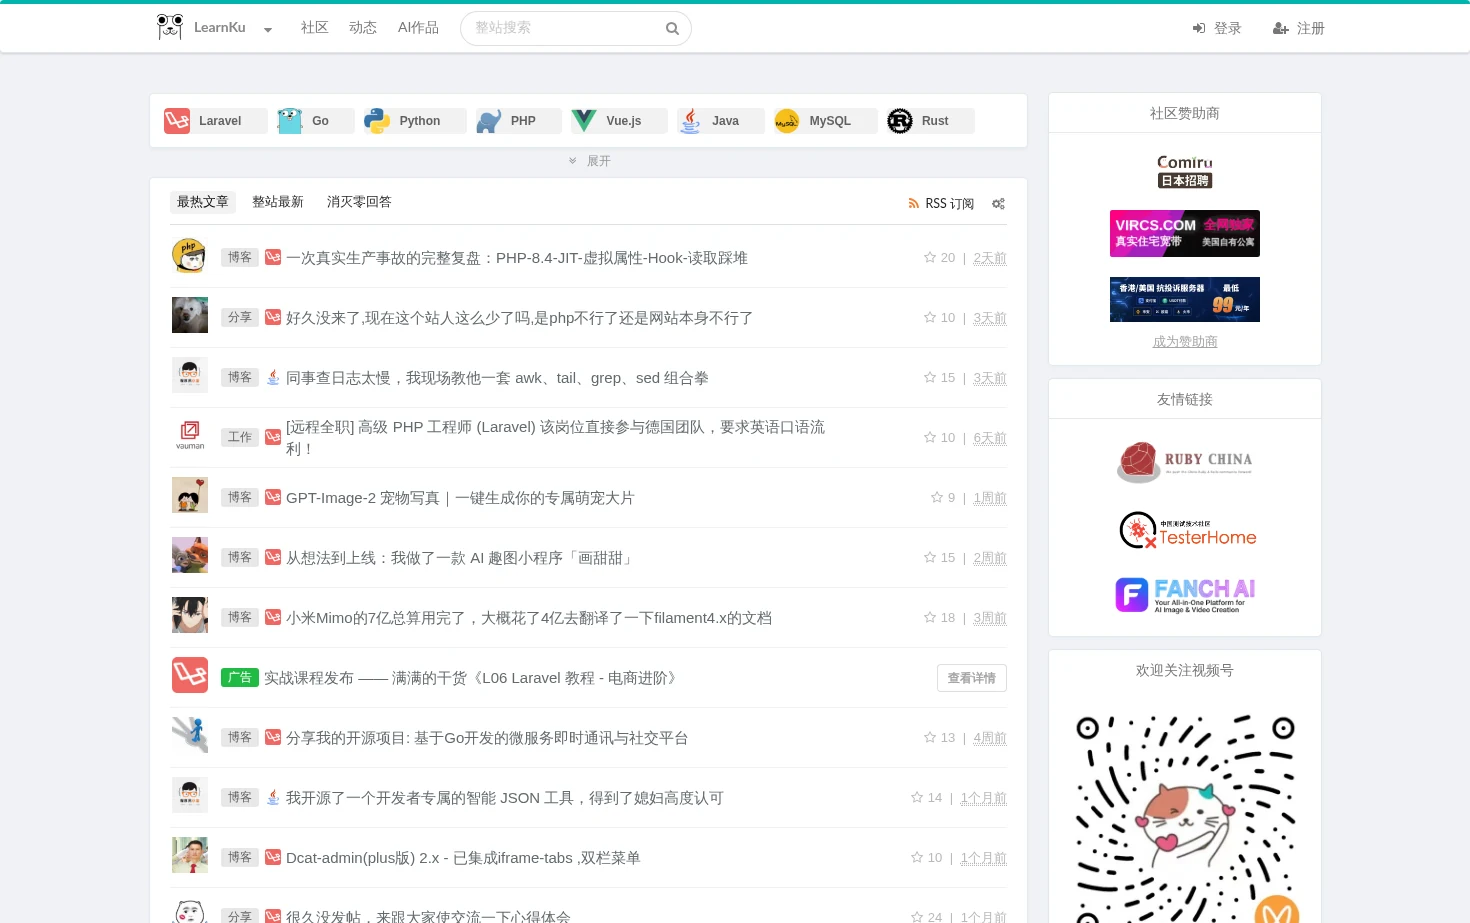Click the 广告 label on L06 course
This screenshot has width=1470, height=923.
click(240, 677)
